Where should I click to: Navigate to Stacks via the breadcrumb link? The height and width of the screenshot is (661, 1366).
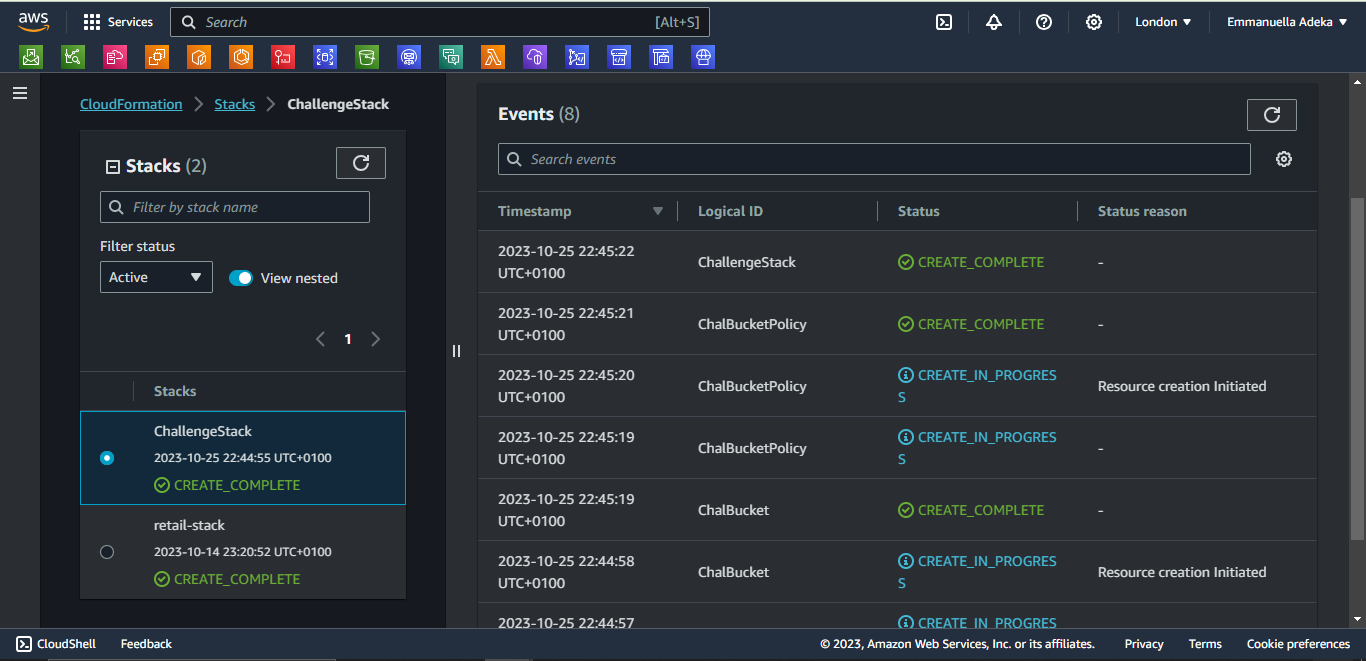234,103
